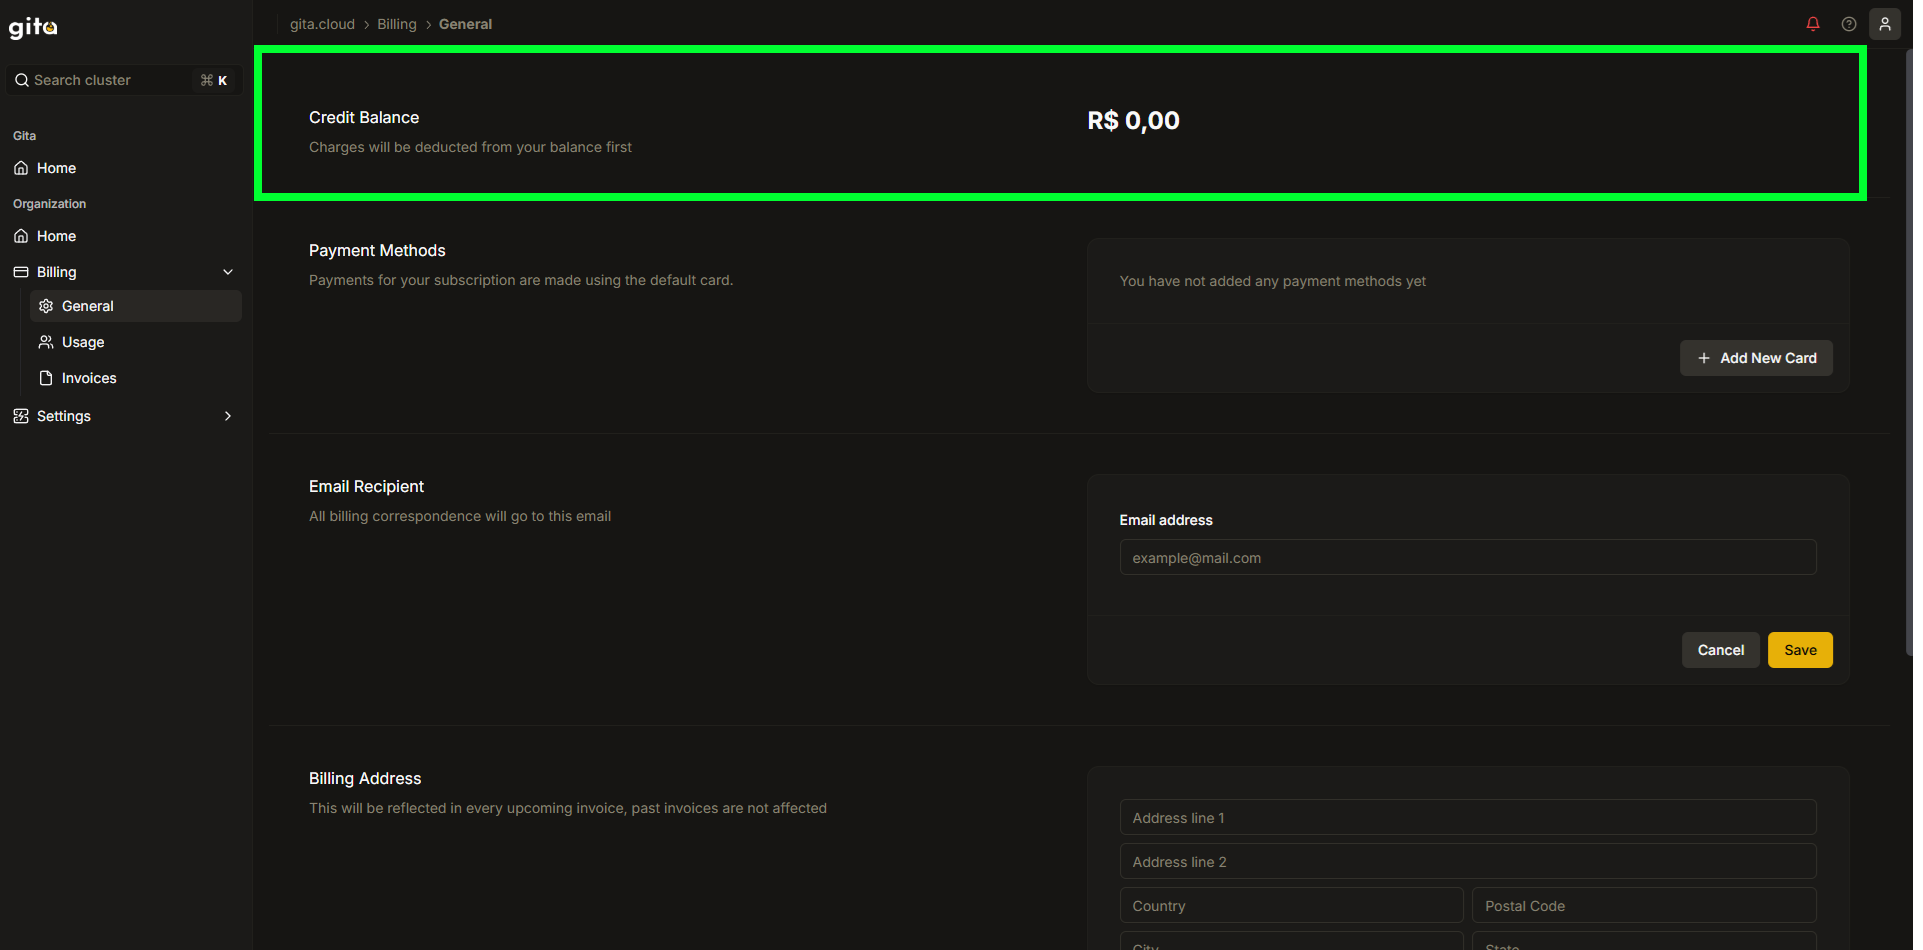The height and width of the screenshot is (950, 1923).
Task: Collapse the Billing section chevron
Action: pyautogui.click(x=228, y=272)
